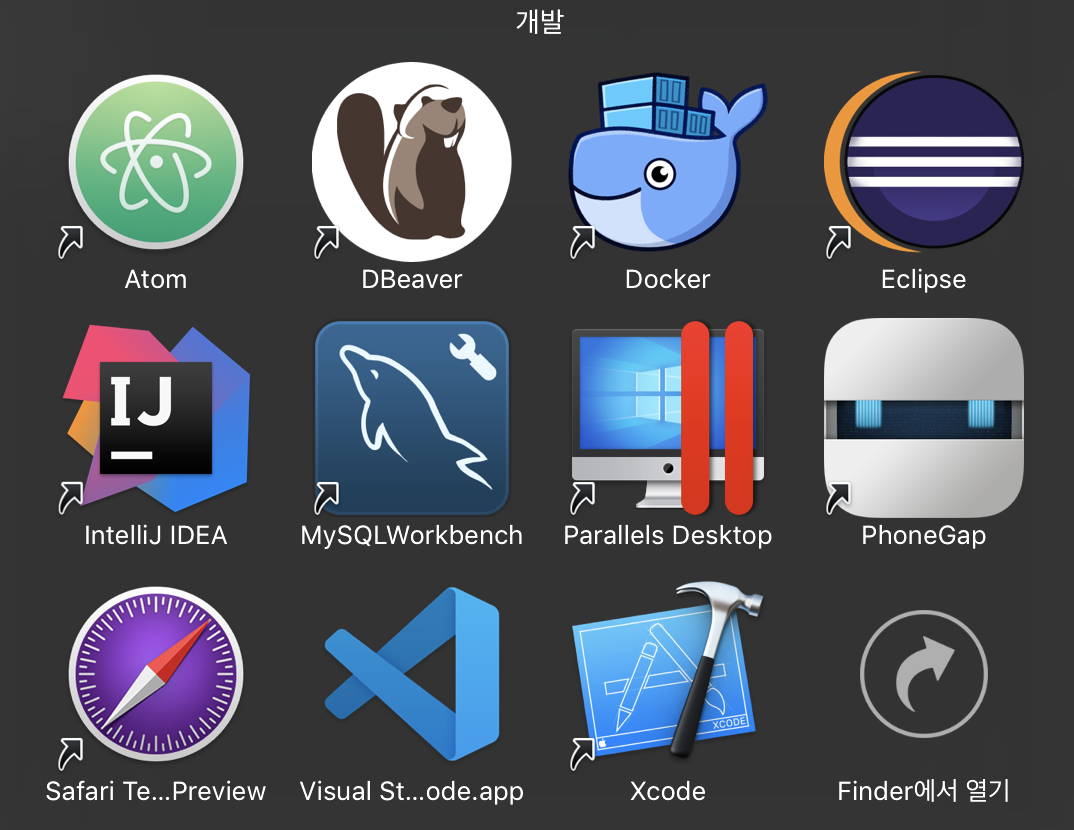Viewport: 1074px width, 830px height.
Task: Open the Parallels Desktop icon
Action: point(667,418)
